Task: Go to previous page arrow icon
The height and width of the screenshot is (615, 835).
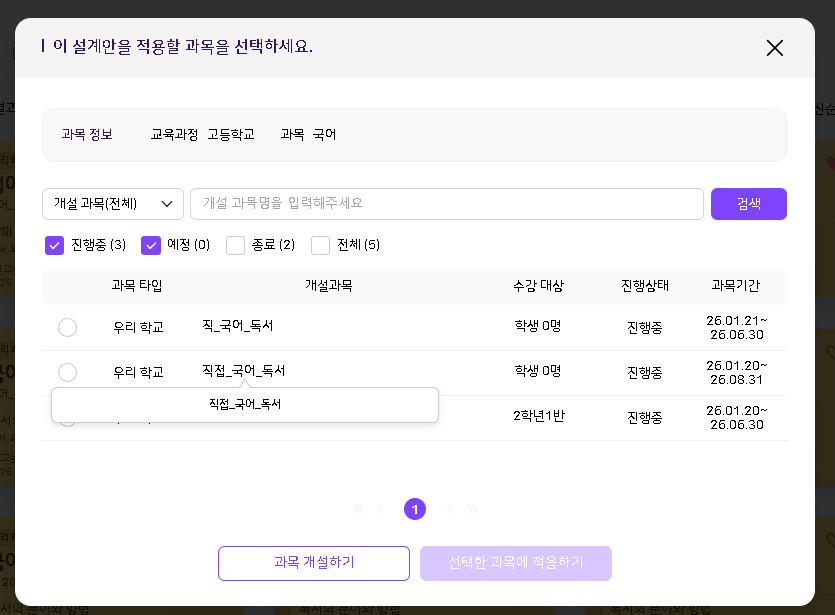Action: [380, 509]
